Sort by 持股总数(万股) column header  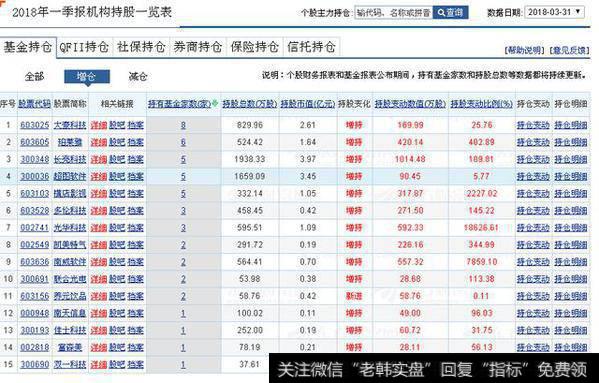(x=250, y=104)
